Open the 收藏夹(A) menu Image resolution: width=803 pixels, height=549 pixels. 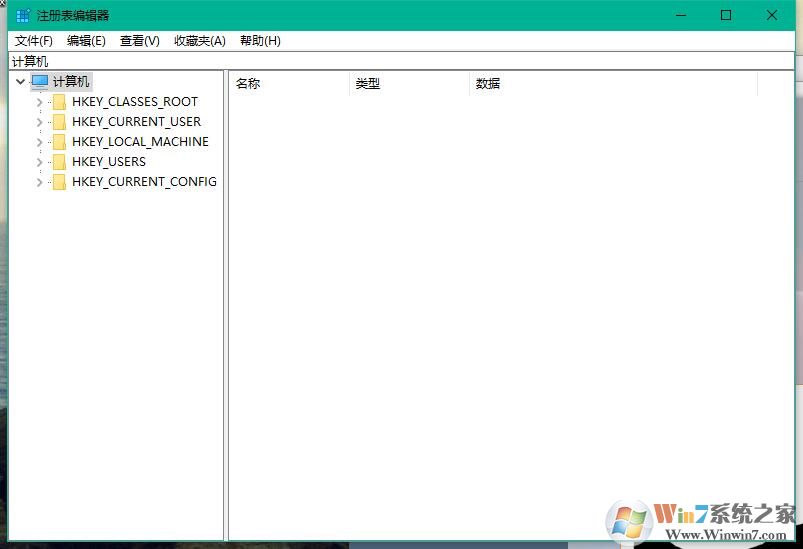(200, 41)
